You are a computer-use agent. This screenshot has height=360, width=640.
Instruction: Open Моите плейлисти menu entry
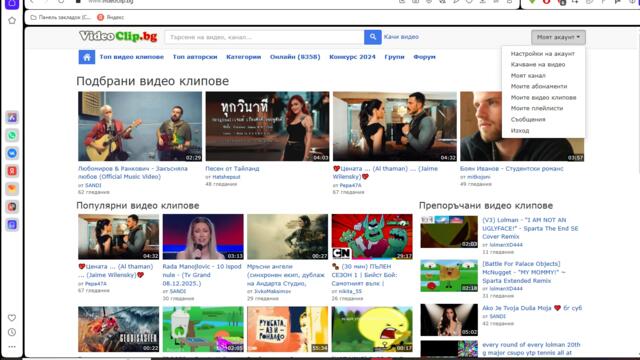pyautogui.click(x=537, y=108)
